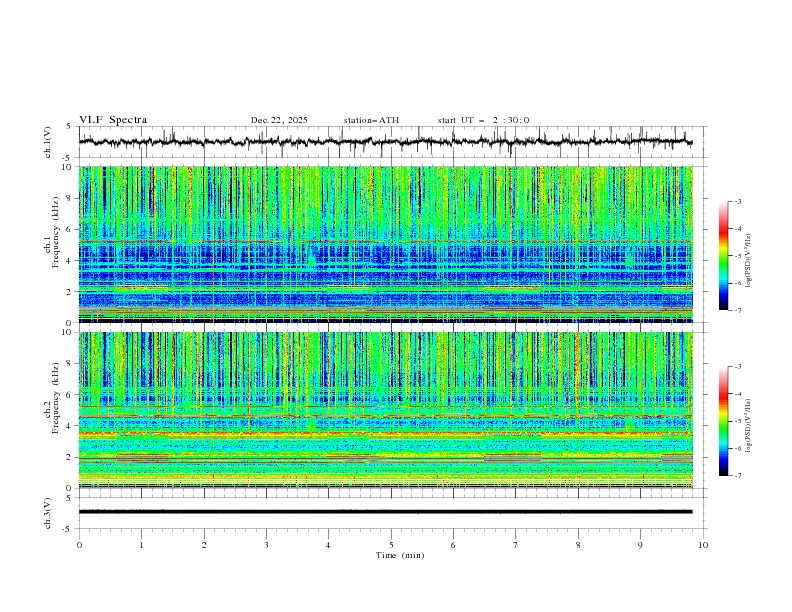Click the 5 minute tick on time axis

click(391, 545)
